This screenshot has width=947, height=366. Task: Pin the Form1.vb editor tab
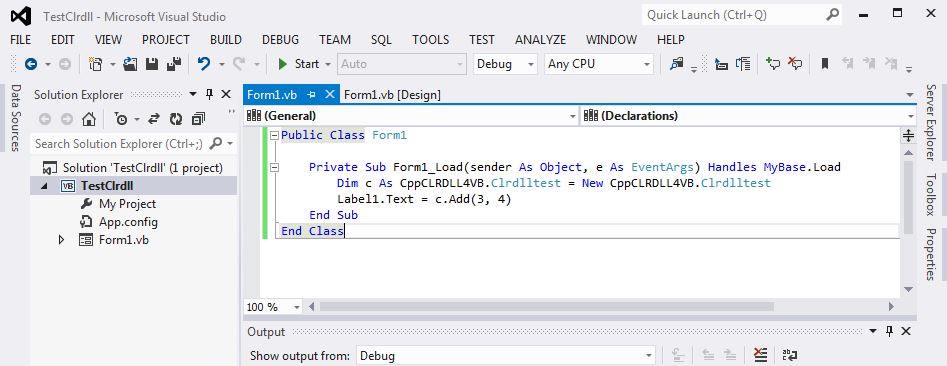(x=312, y=94)
